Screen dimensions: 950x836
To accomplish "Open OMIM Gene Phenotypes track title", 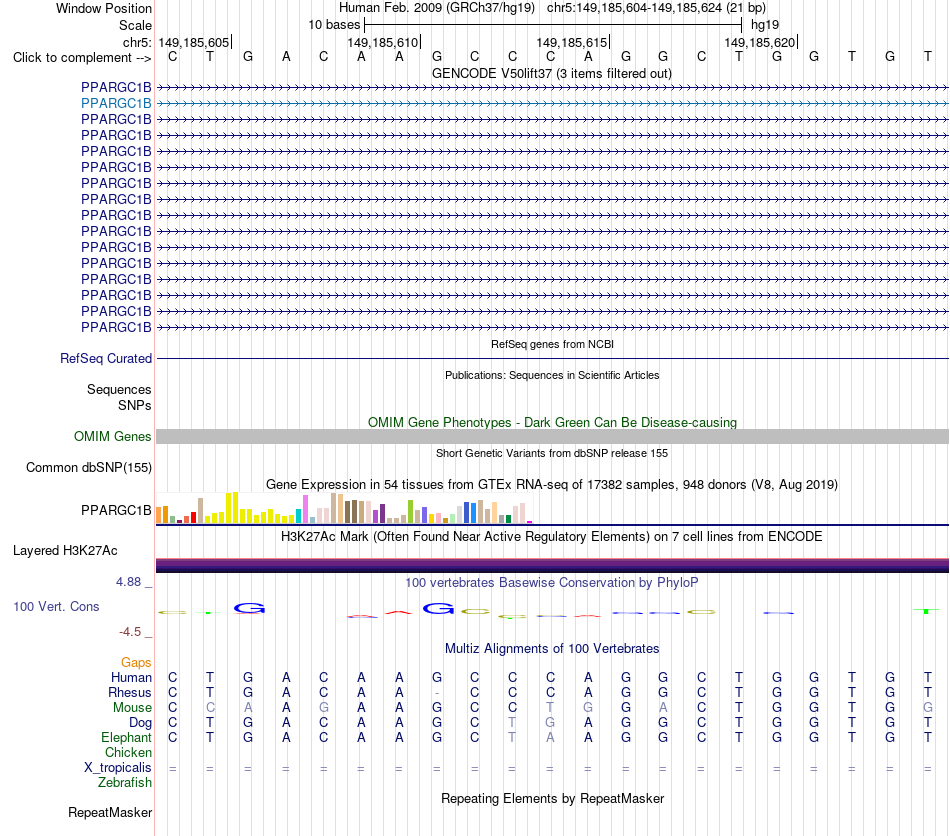I will pos(552,422).
